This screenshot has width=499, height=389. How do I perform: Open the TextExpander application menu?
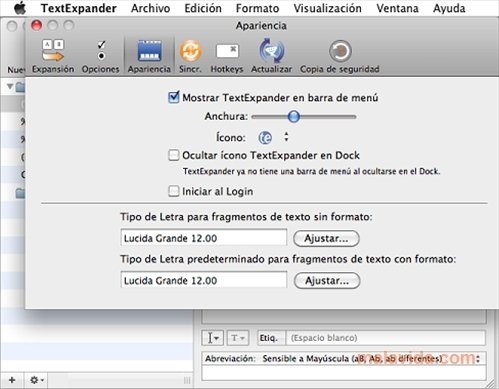[x=79, y=8]
